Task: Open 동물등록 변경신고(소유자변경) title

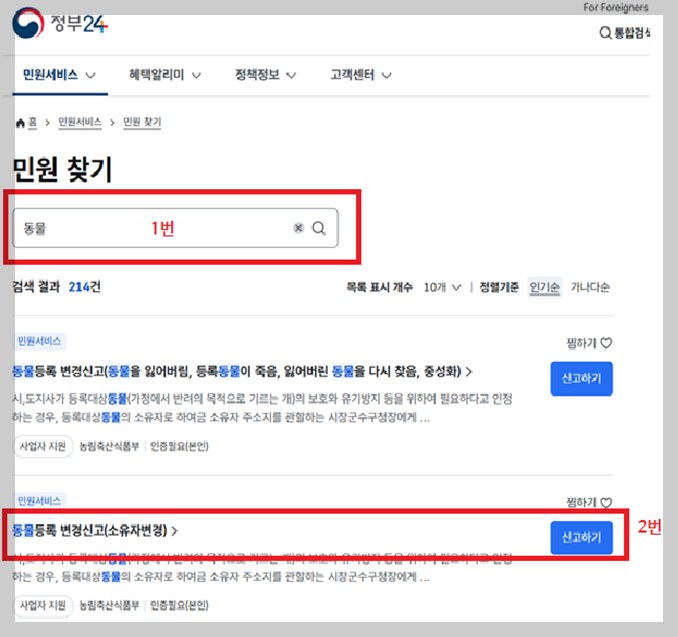Action: coord(95,530)
